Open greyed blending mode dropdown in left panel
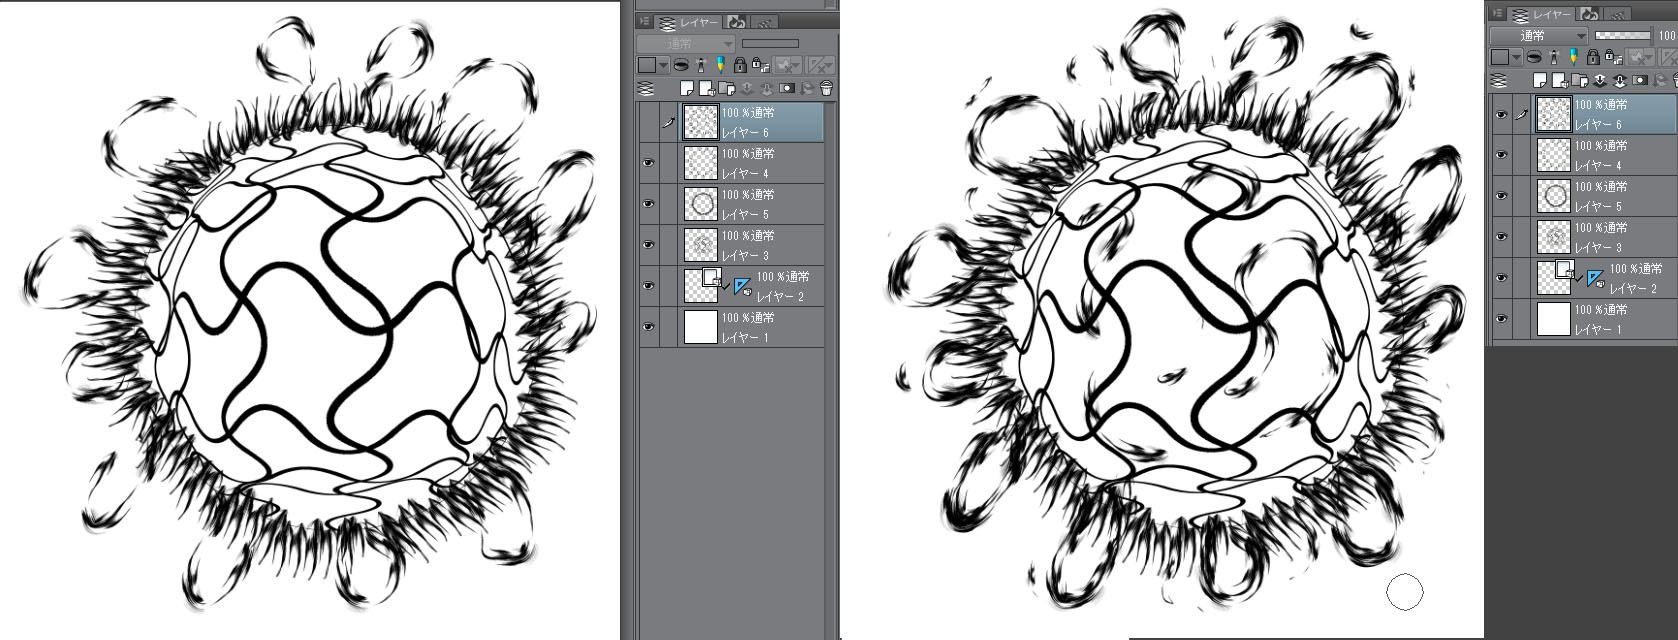Screen dimensions: 1678x640 [x=686, y=44]
